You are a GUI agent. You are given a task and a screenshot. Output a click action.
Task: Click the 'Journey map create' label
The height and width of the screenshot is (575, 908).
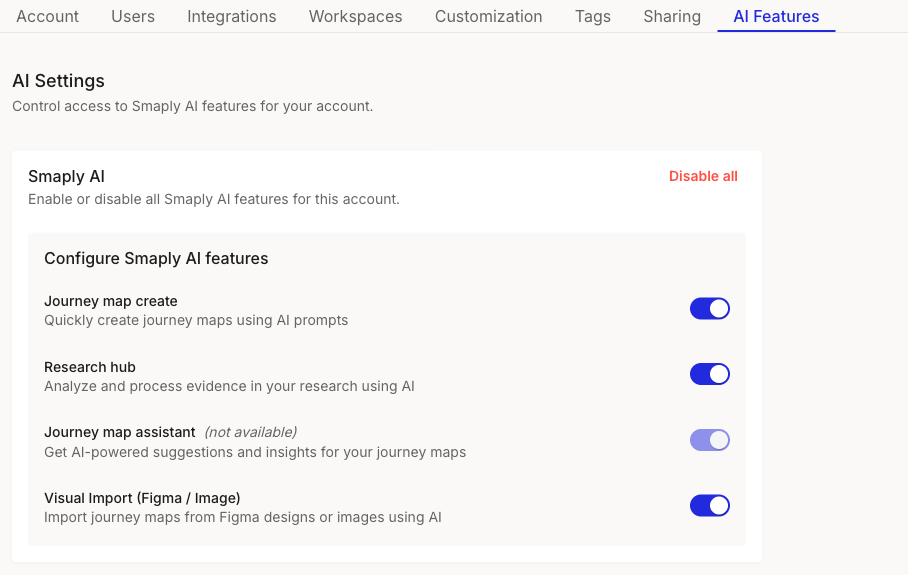(111, 301)
